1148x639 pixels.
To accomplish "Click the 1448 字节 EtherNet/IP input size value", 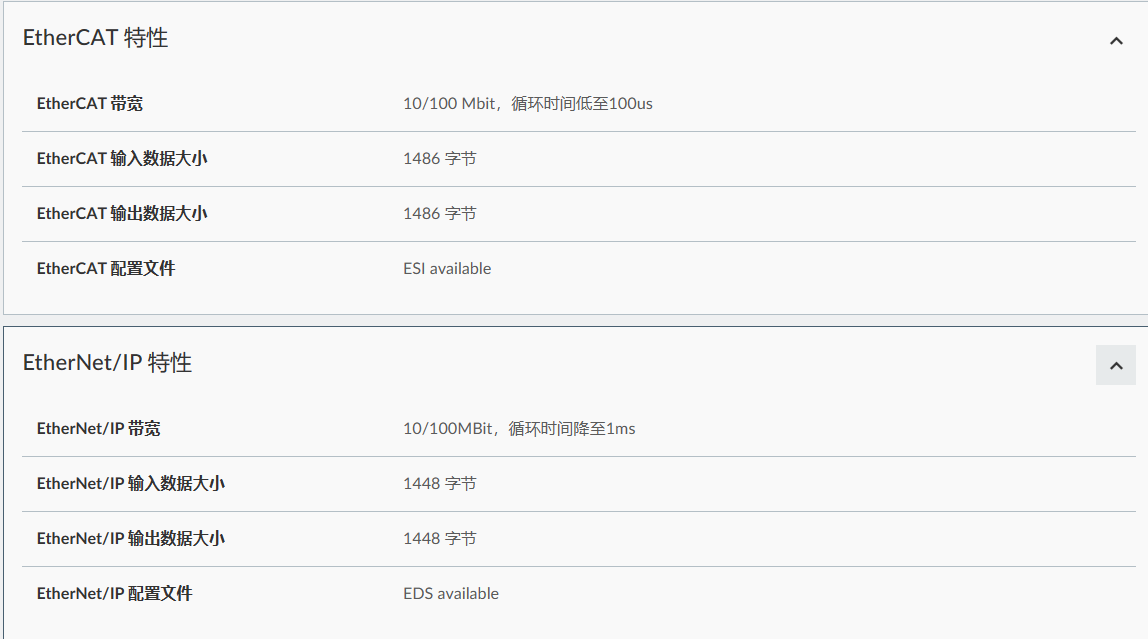I will (440, 484).
